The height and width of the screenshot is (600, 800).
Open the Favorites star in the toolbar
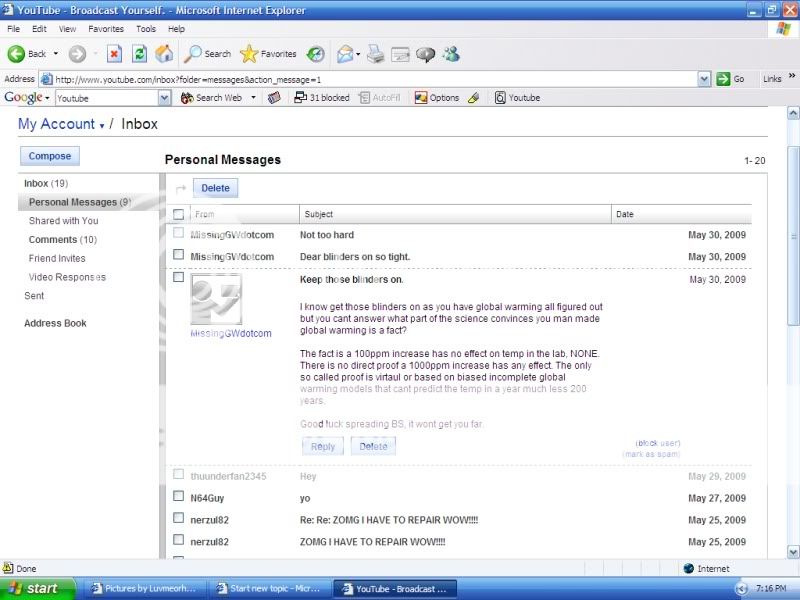(248, 54)
